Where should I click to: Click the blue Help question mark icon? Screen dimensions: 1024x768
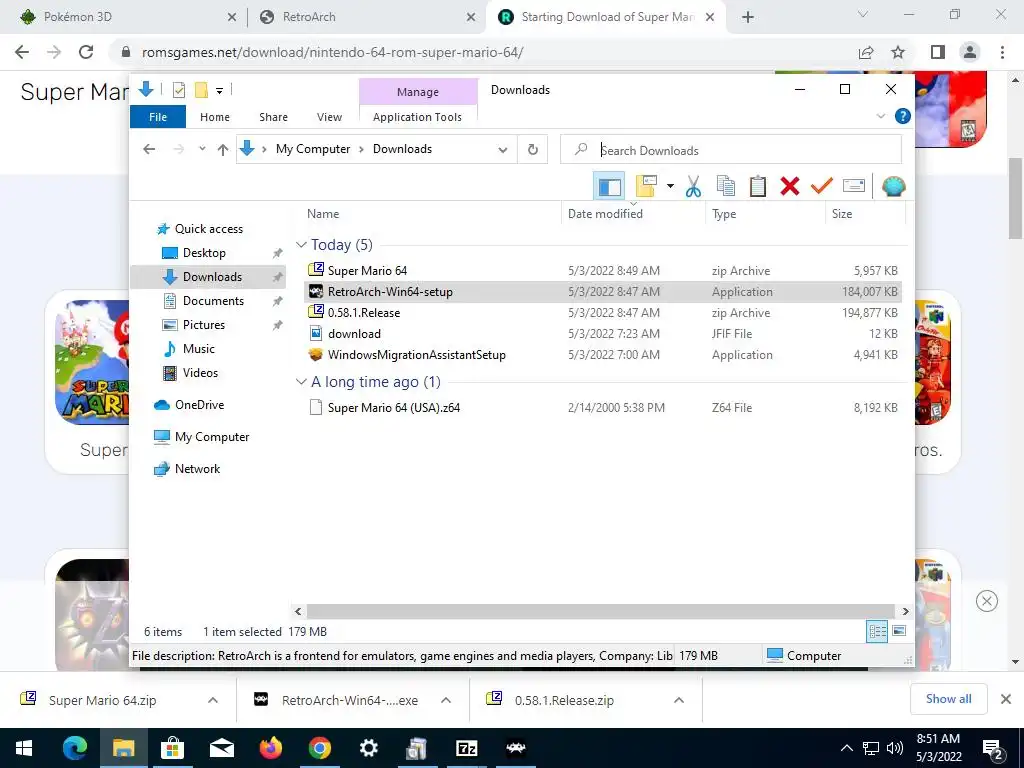[x=903, y=116]
